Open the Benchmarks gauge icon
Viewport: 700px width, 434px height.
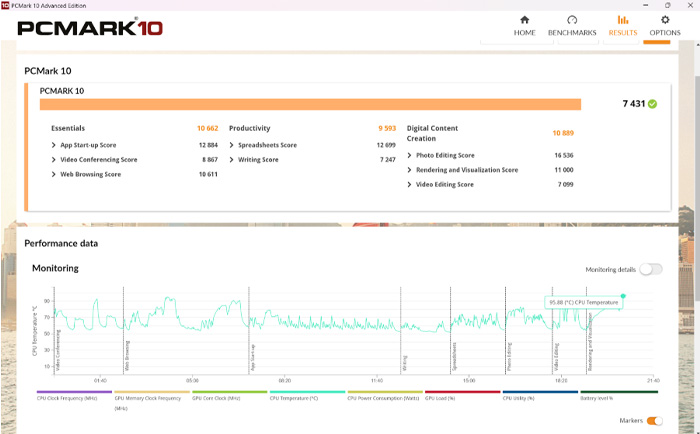[572, 20]
